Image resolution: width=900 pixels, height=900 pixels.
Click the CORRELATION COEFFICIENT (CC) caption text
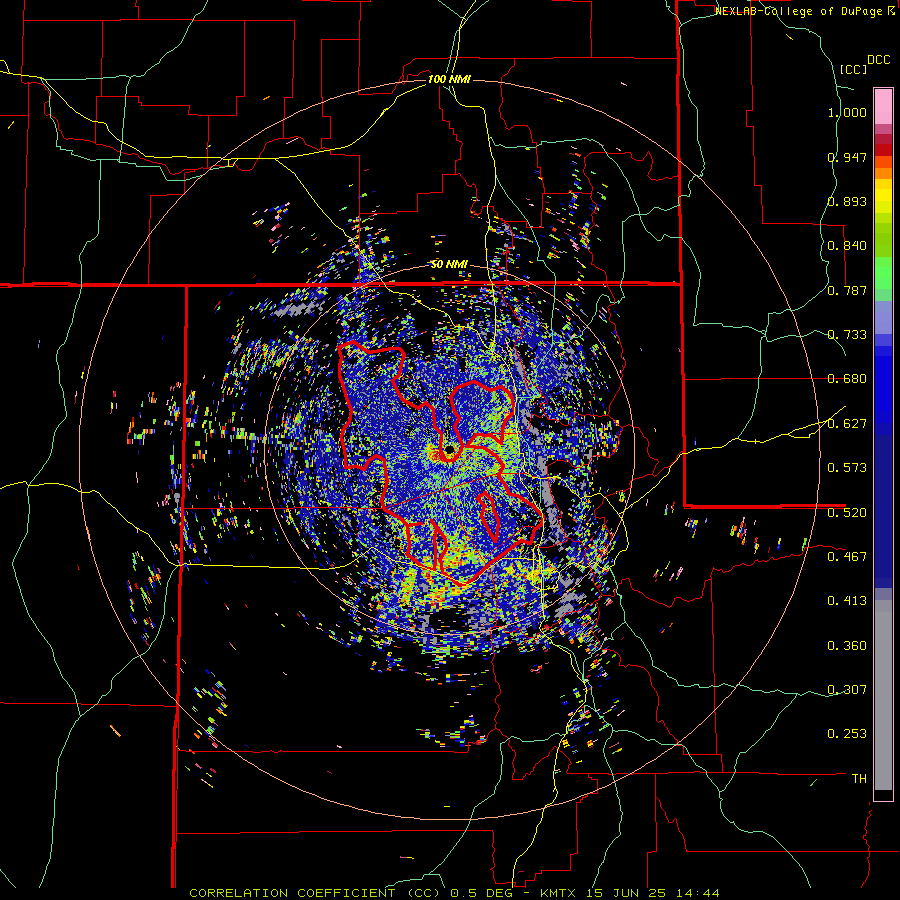coord(314,893)
